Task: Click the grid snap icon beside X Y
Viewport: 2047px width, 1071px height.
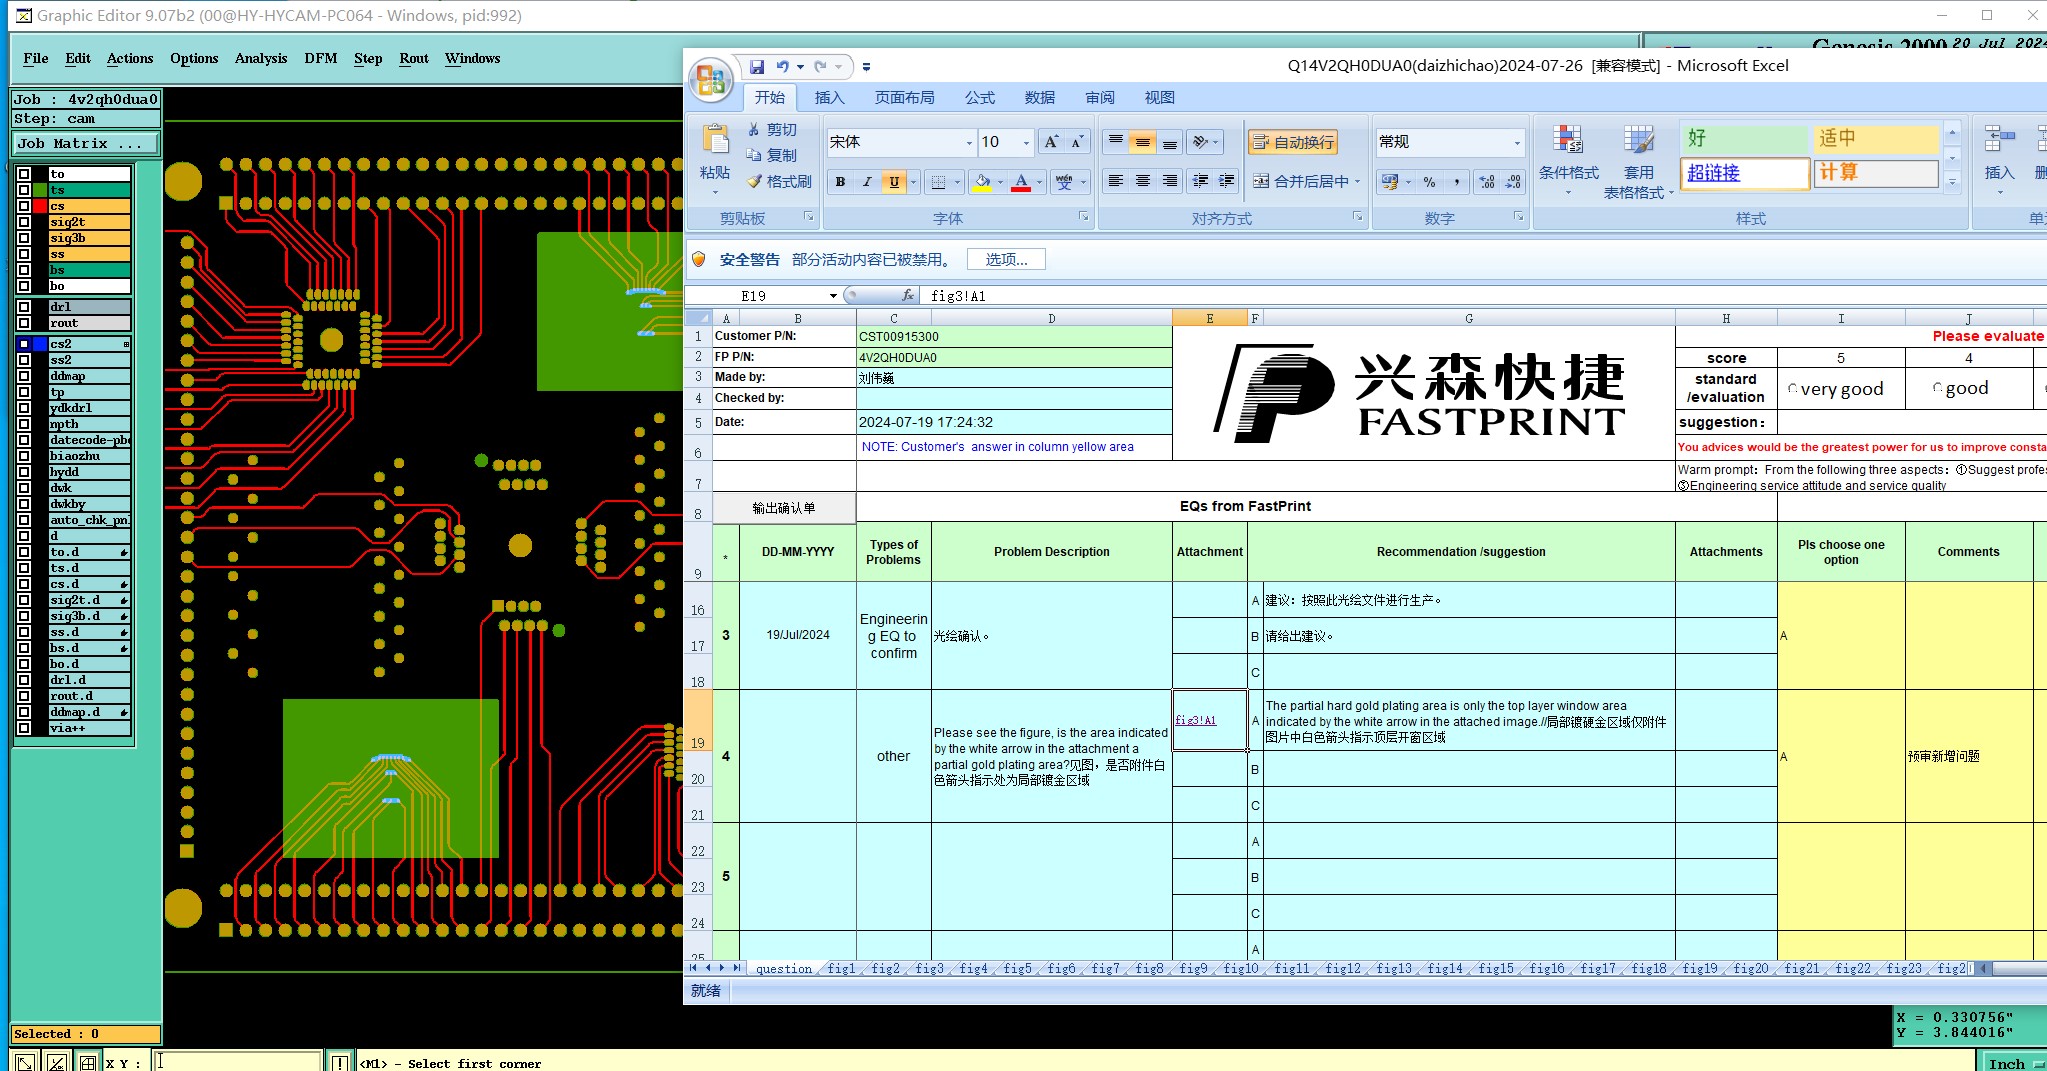Action: [x=88, y=1063]
